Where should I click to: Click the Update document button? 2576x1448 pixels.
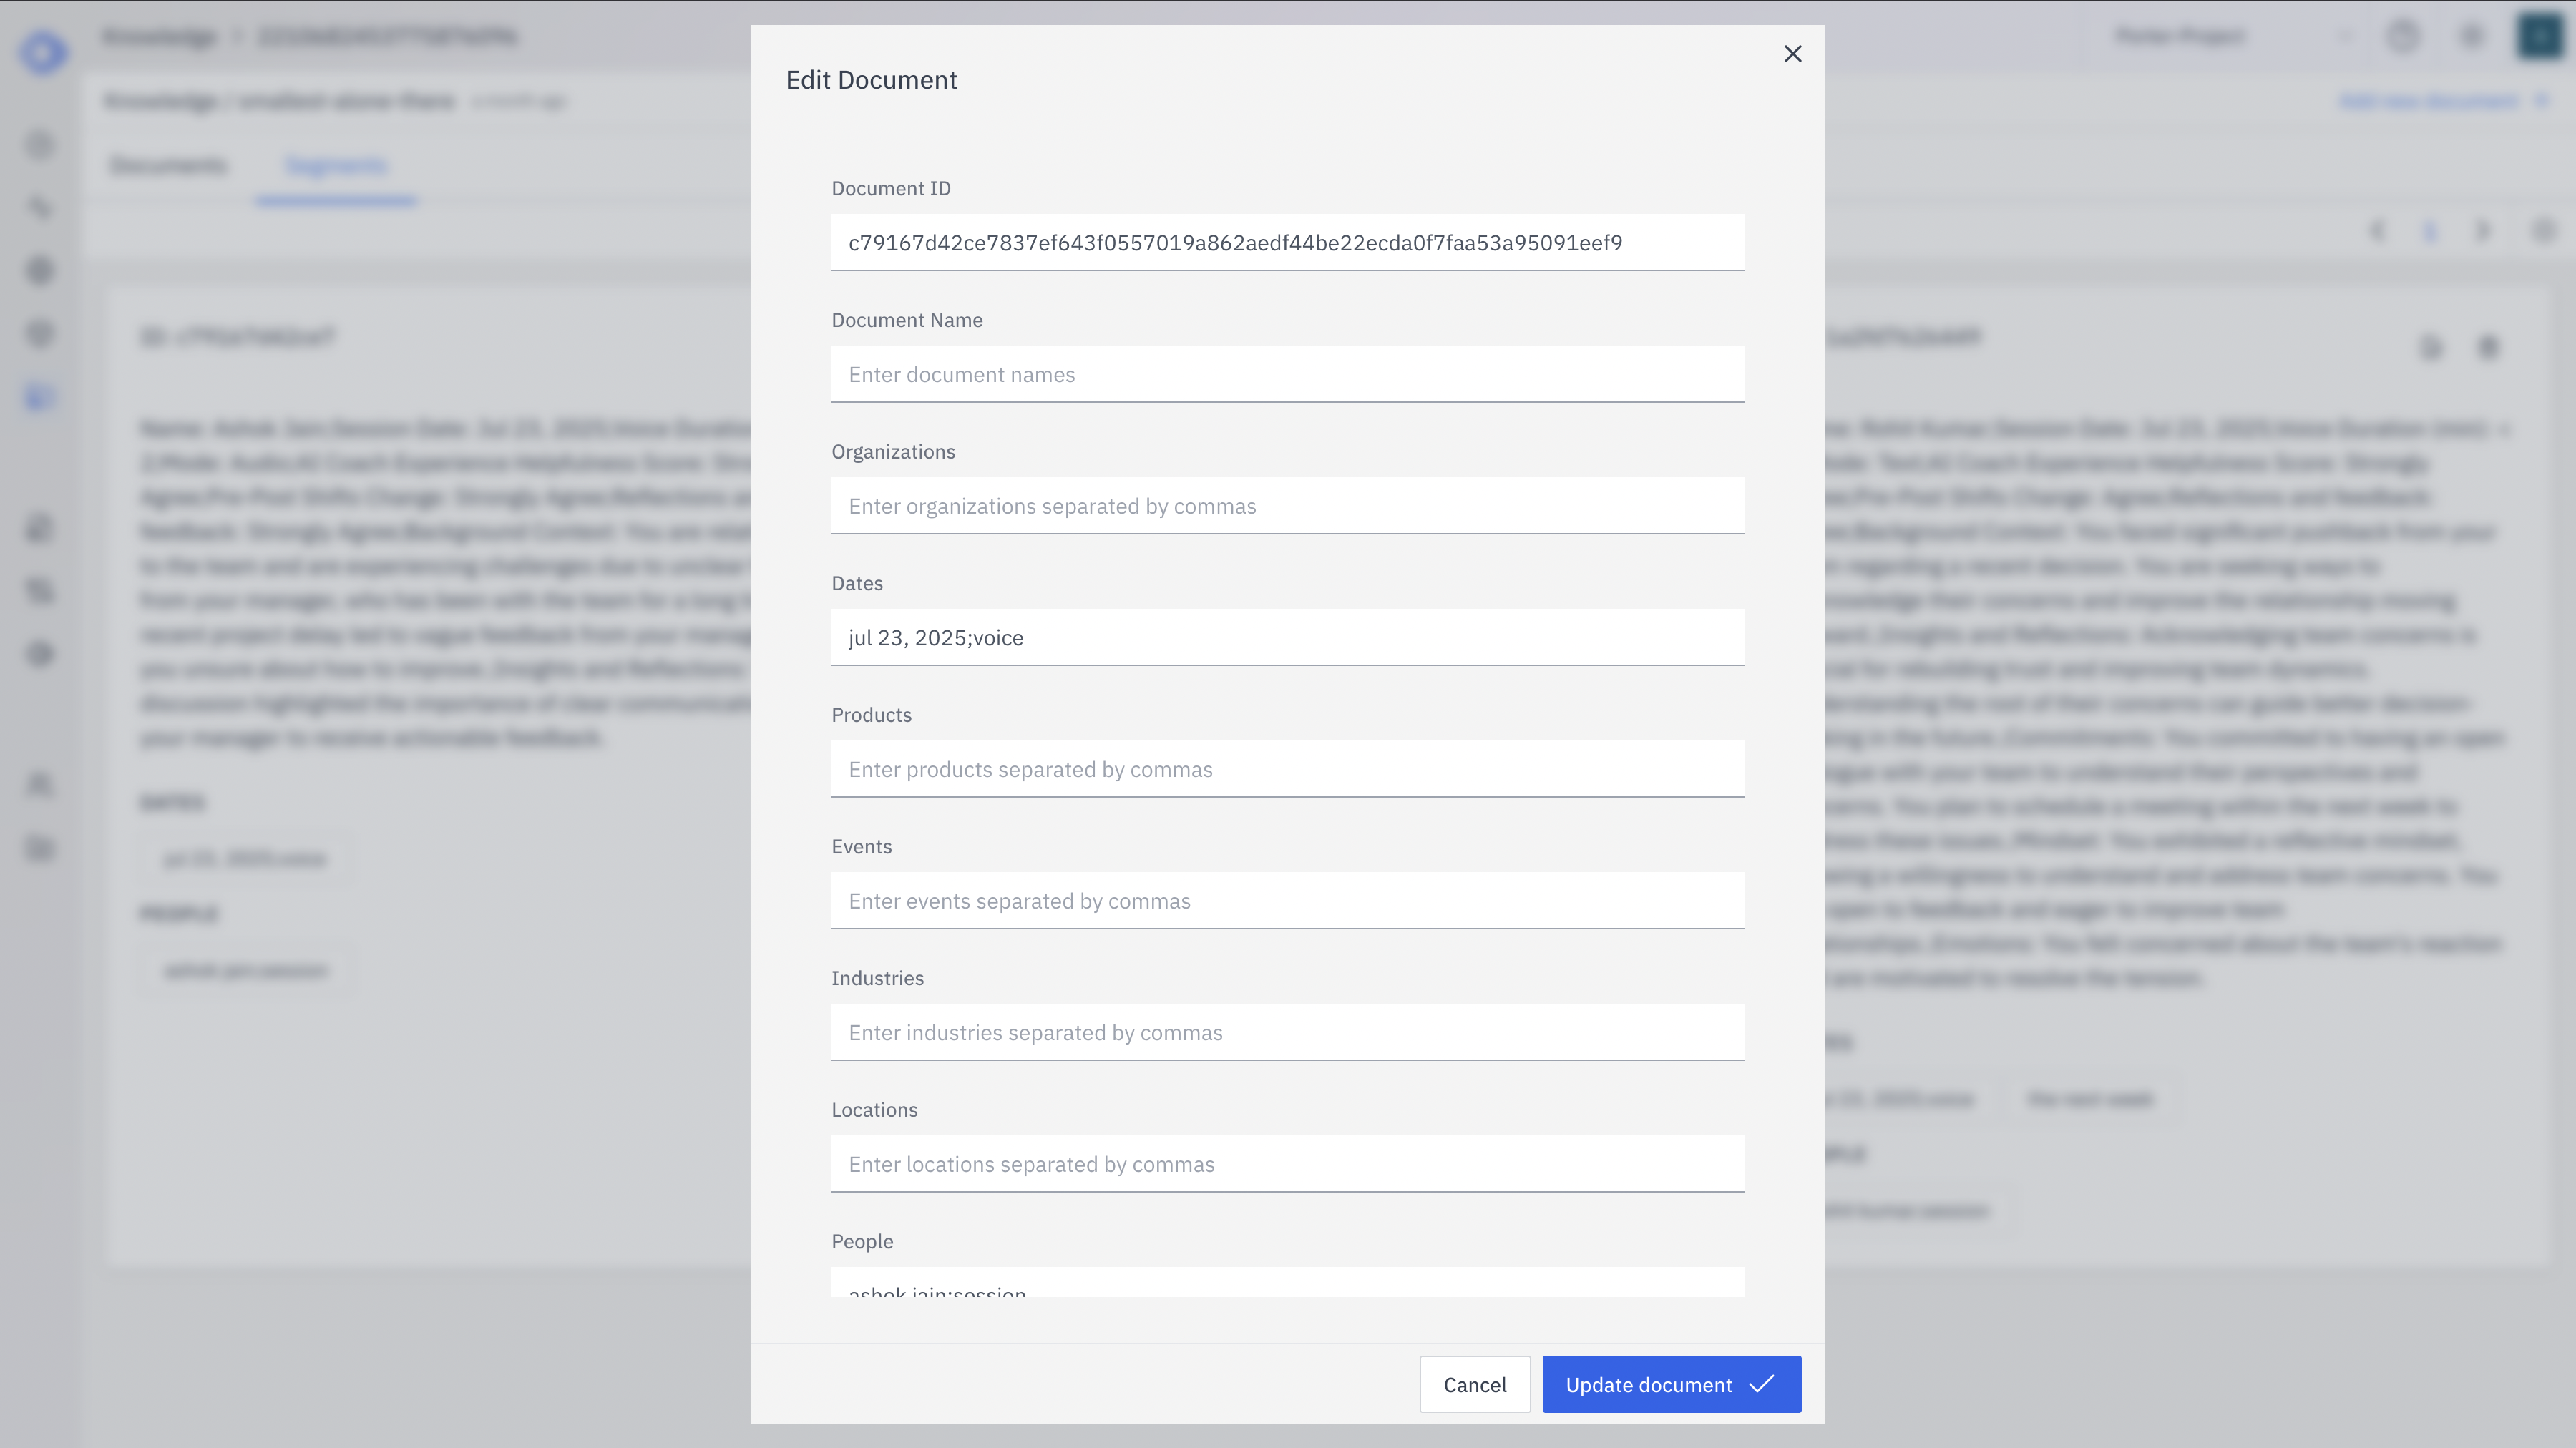click(1671, 1385)
